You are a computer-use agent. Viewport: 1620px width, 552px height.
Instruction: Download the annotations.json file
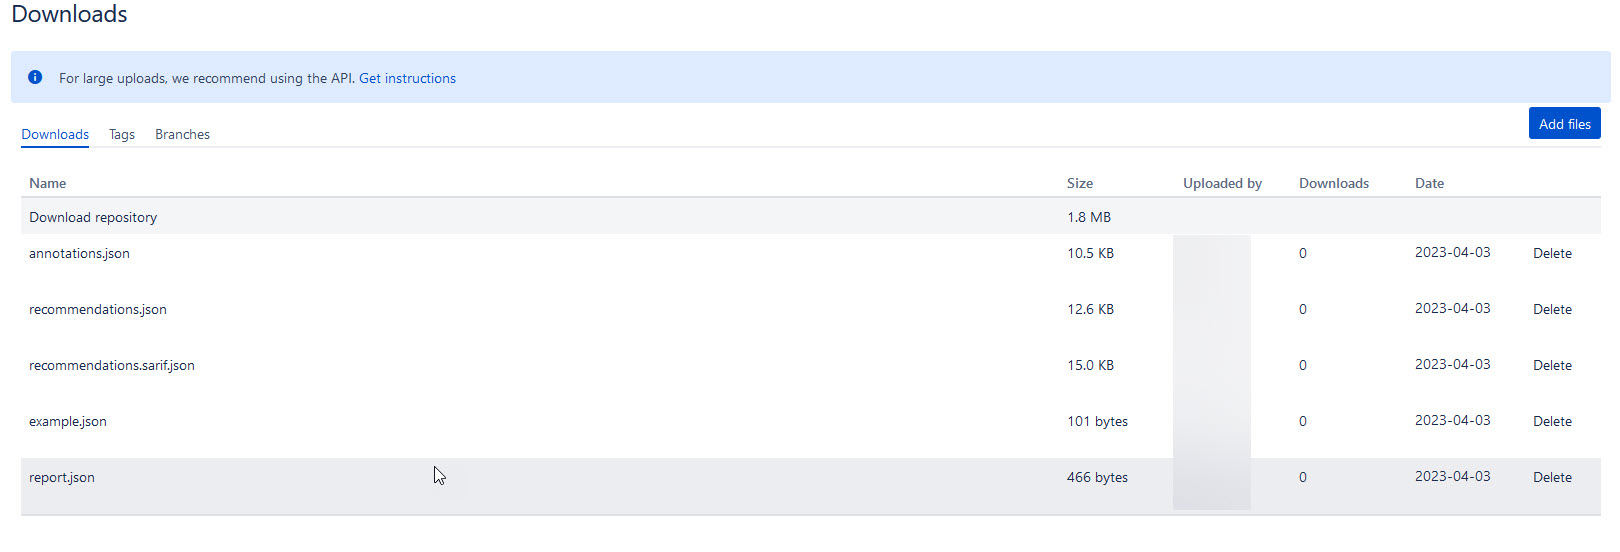coord(79,253)
